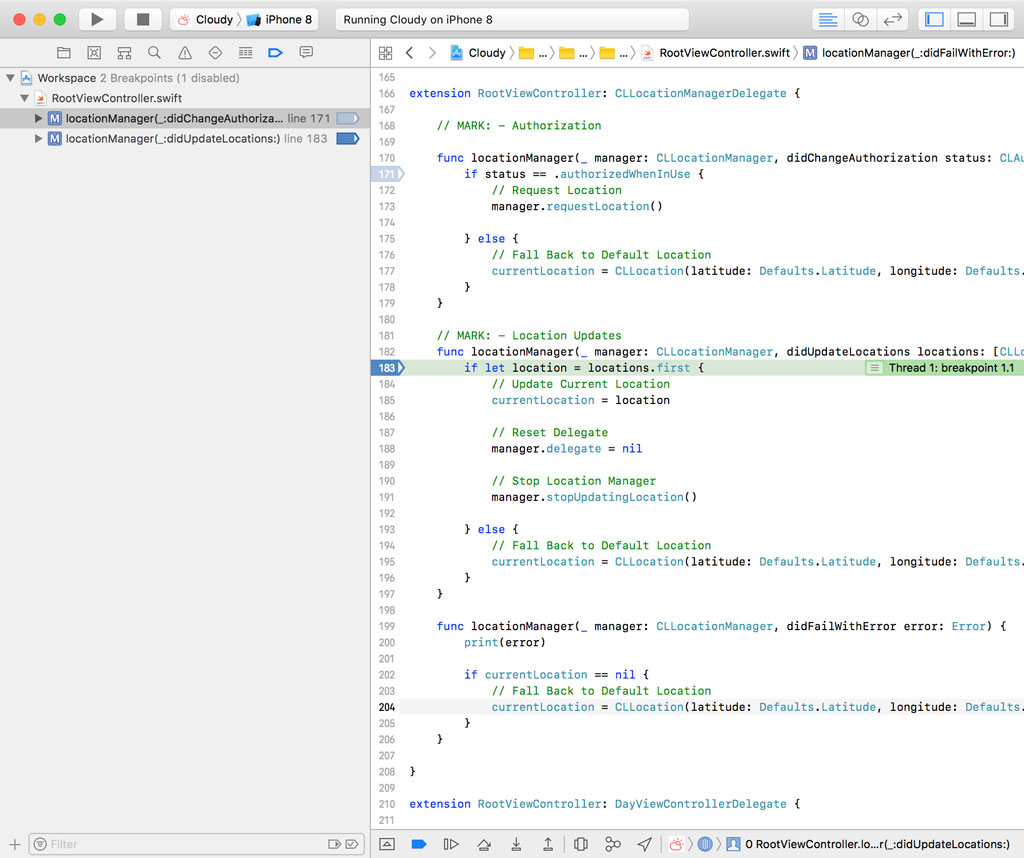The image size is (1024, 858).
Task: Open the Find navigator search icon
Action: (x=154, y=52)
